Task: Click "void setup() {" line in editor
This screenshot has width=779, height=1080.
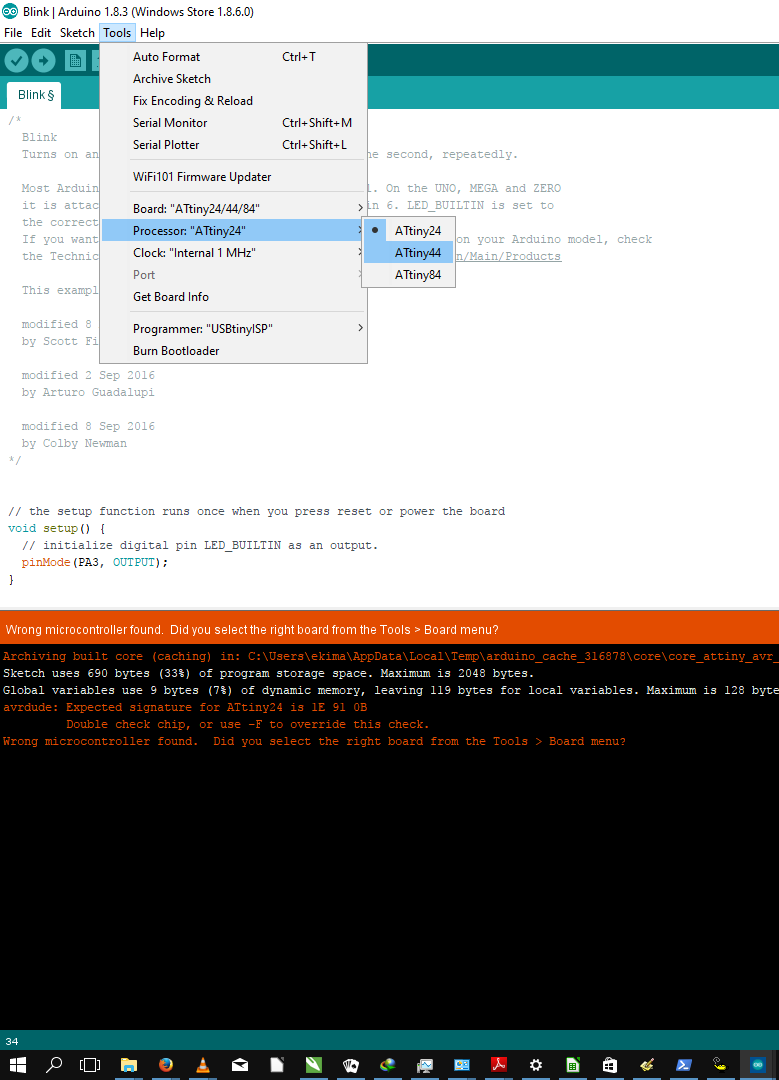Action: tap(56, 528)
